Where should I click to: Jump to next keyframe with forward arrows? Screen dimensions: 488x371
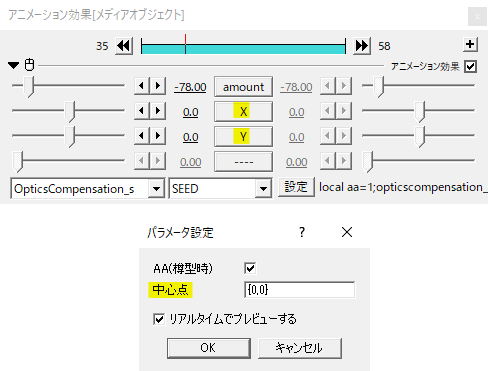pos(362,46)
